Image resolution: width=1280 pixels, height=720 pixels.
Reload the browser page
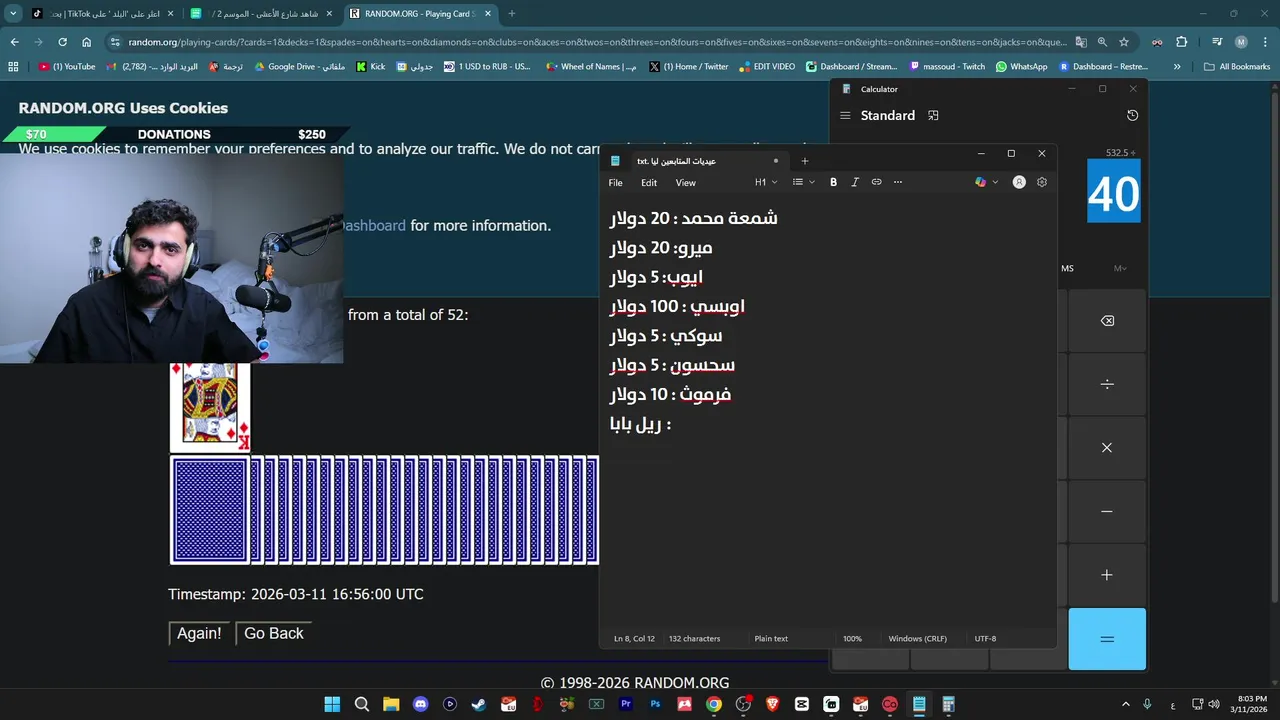[x=62, y=42]
